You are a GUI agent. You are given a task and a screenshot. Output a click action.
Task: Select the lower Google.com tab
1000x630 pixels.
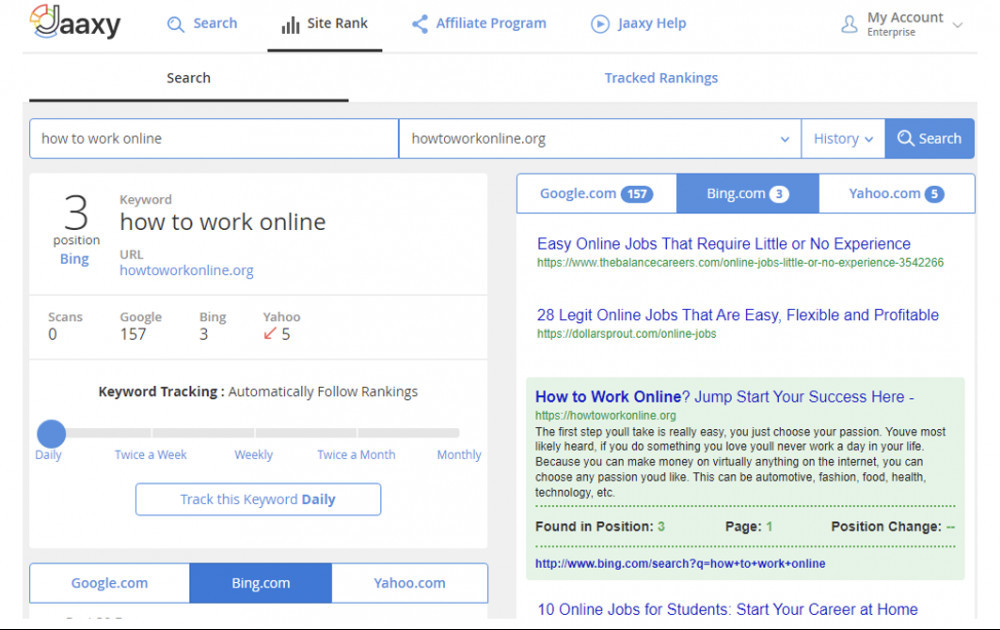pyautogui.click(x=110, y=583)
